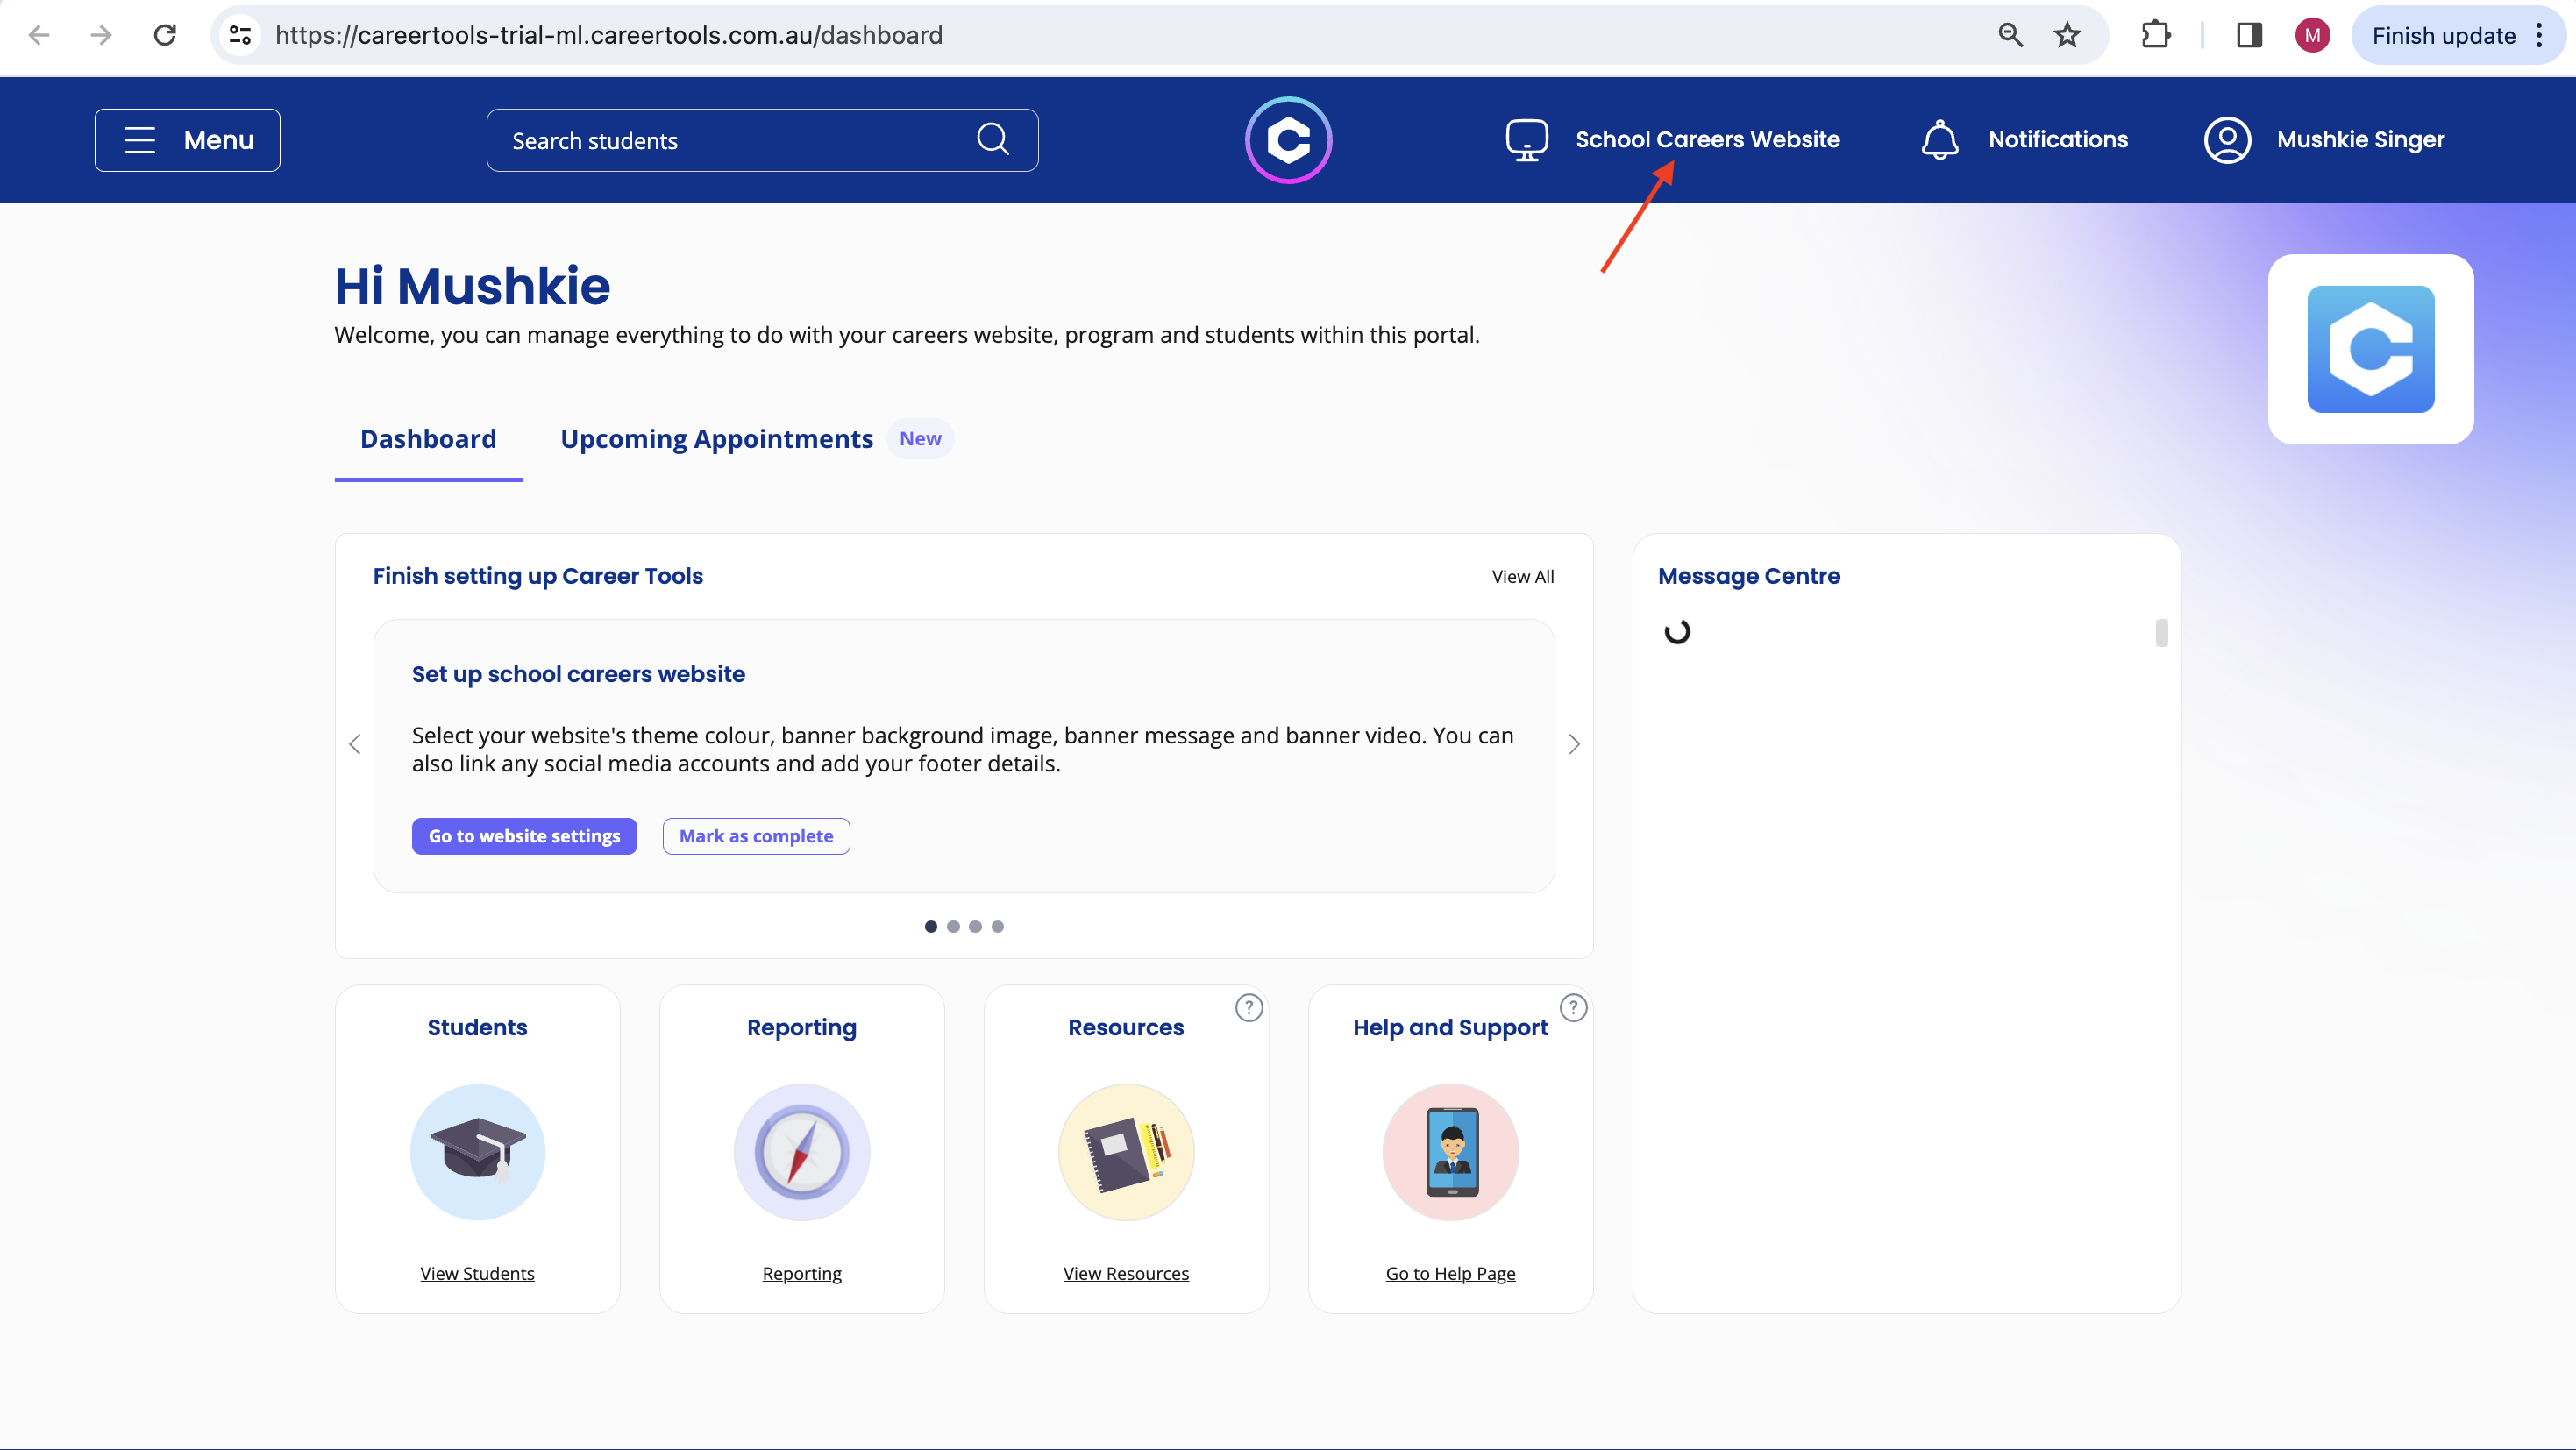
Task: Show next setup step with right chevron
Action: [1574, 744]
